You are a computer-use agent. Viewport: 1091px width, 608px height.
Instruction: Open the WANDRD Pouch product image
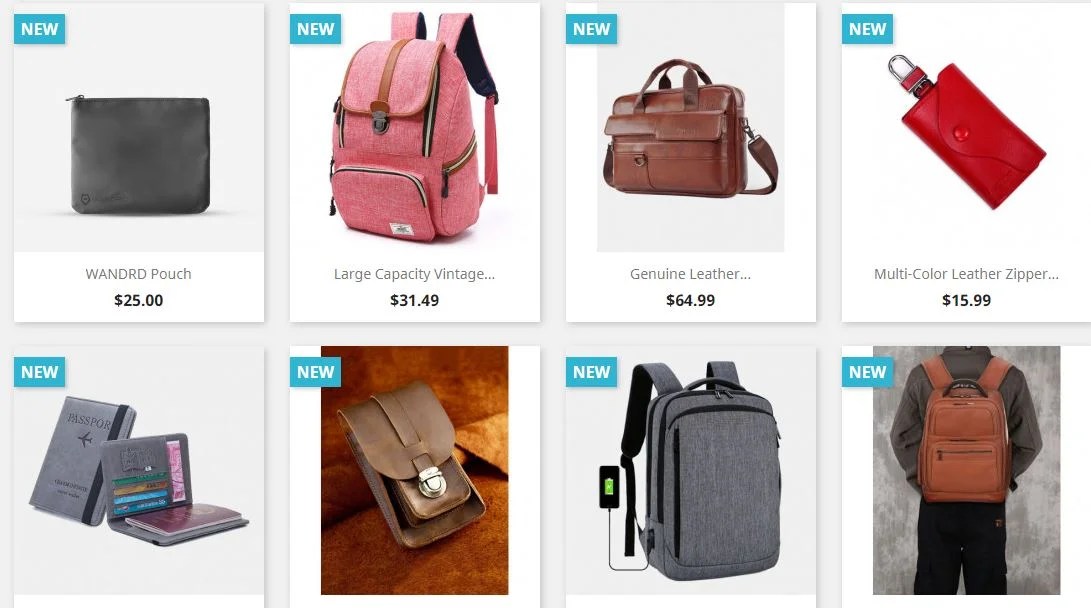pos(138,127)
